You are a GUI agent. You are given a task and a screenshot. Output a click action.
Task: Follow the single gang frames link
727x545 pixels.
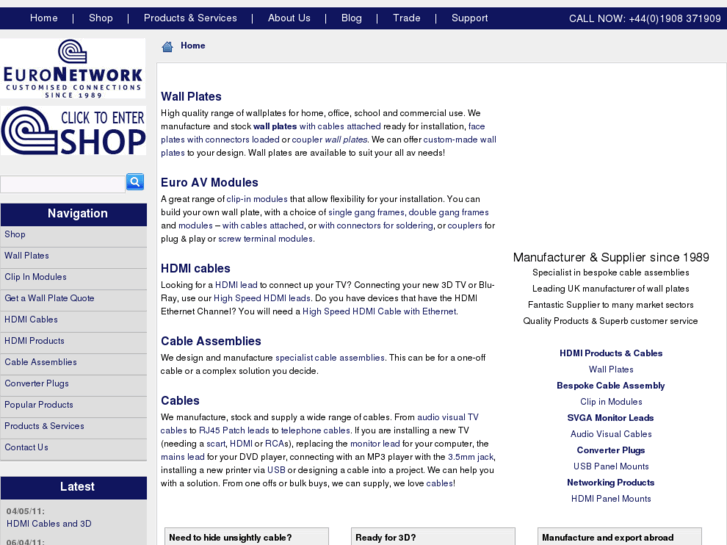tap(366, 212)
